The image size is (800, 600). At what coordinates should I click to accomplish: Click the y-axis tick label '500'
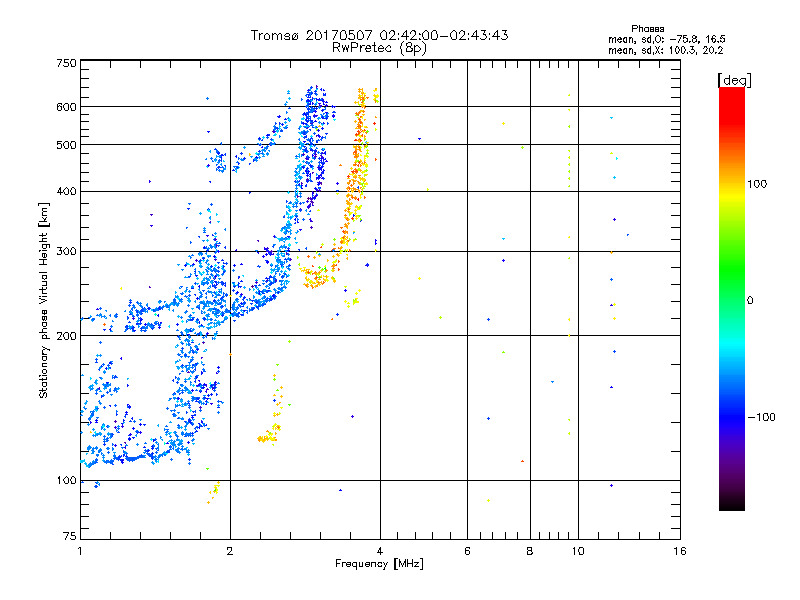66,145
